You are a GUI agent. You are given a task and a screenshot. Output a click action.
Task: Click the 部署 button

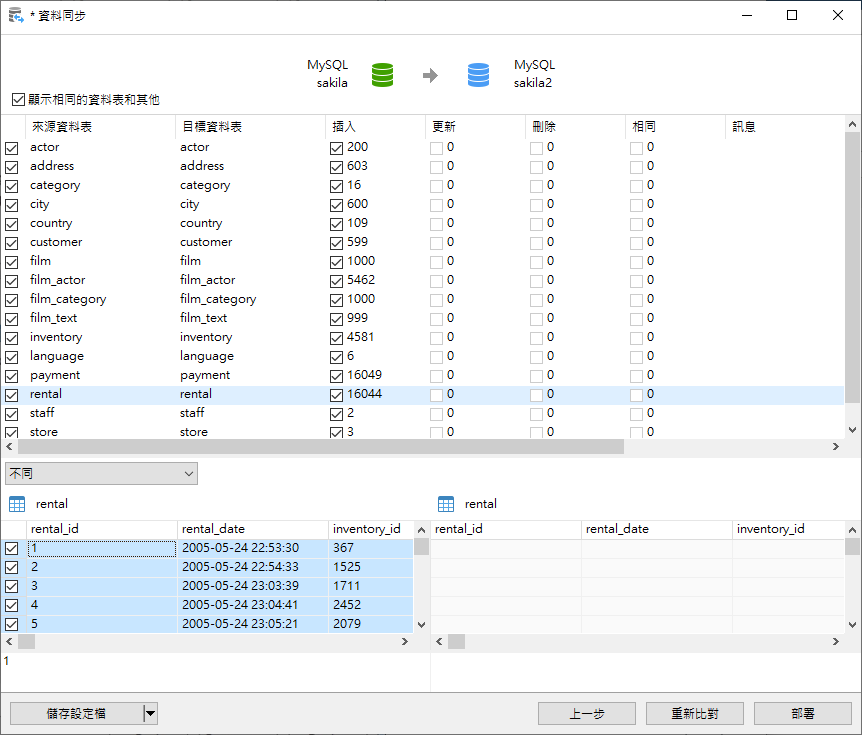point(802,713)
